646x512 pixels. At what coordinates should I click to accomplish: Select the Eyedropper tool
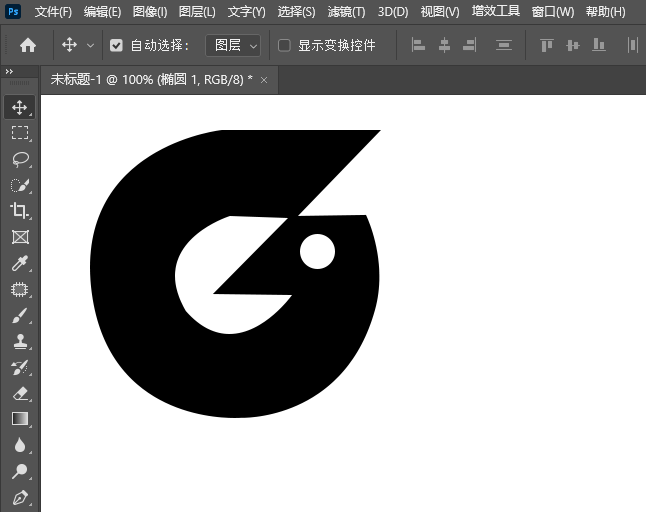point(19,263)
